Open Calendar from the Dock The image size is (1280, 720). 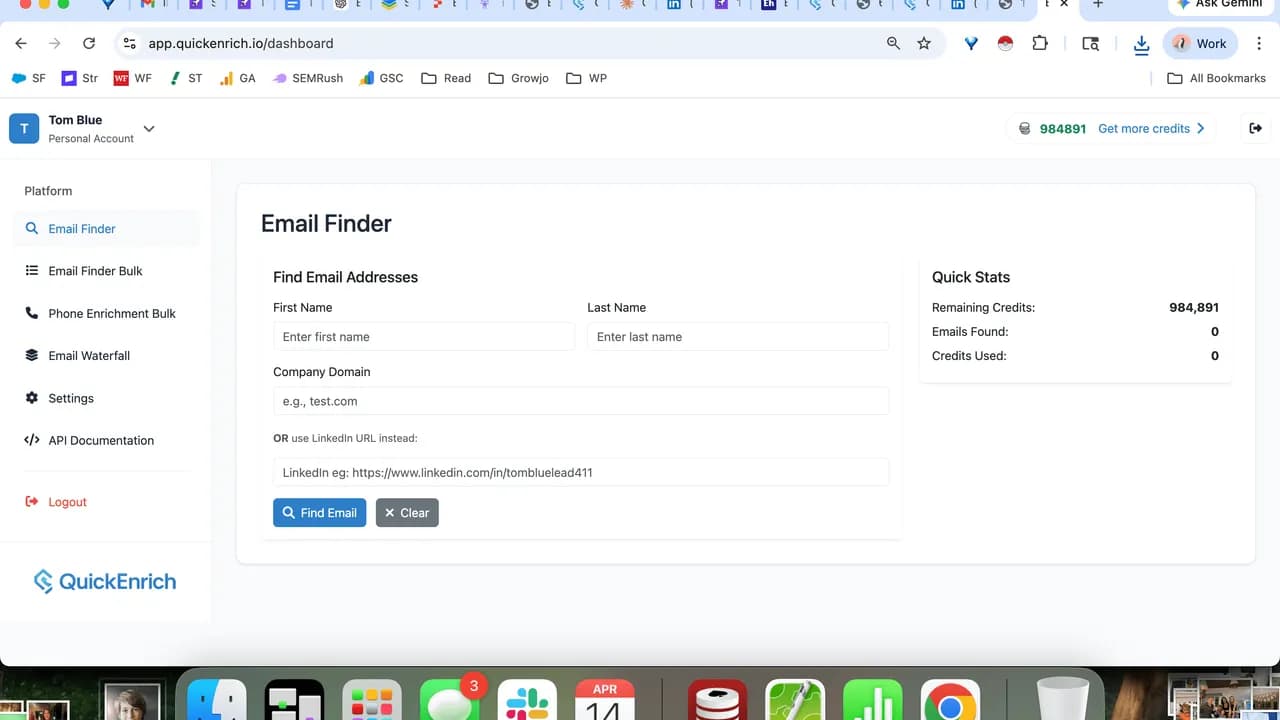tap(604, 701)
